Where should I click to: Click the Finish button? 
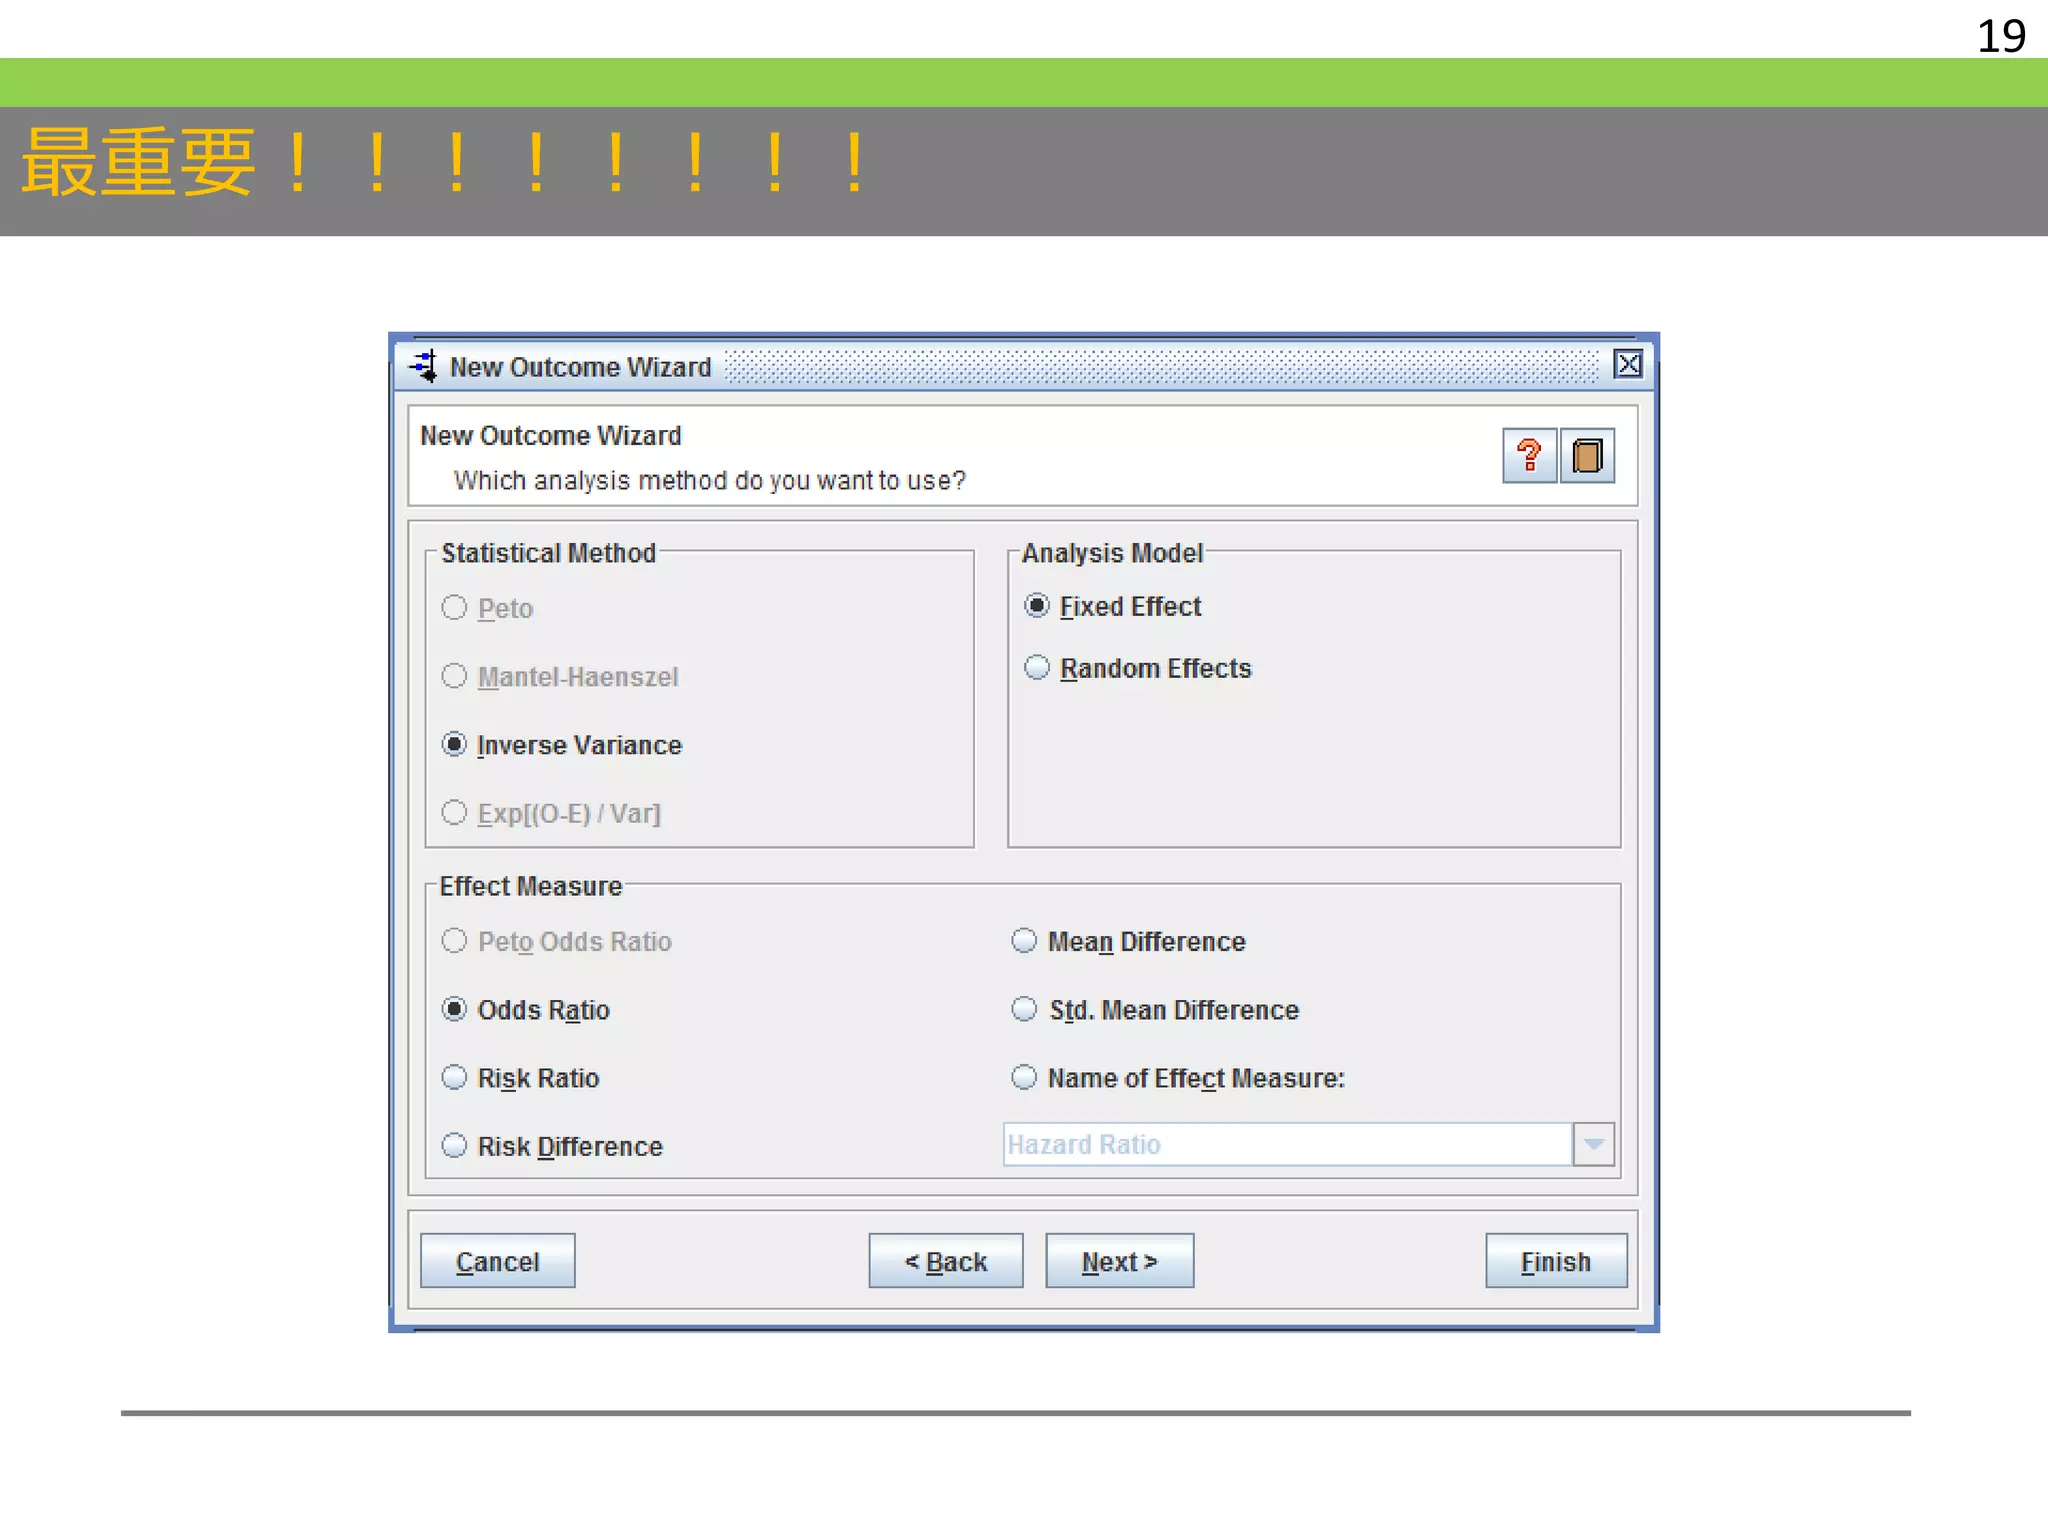coord(1555,1261)
